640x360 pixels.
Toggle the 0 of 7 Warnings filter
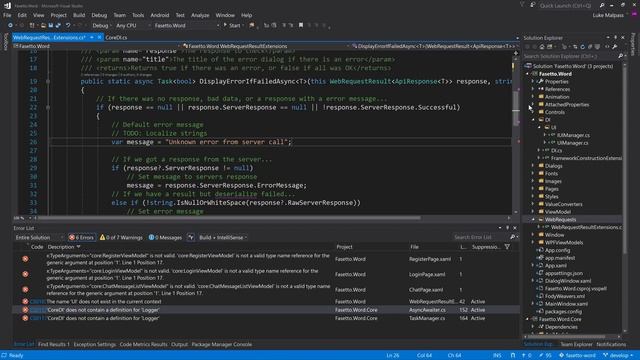point(121,238)
